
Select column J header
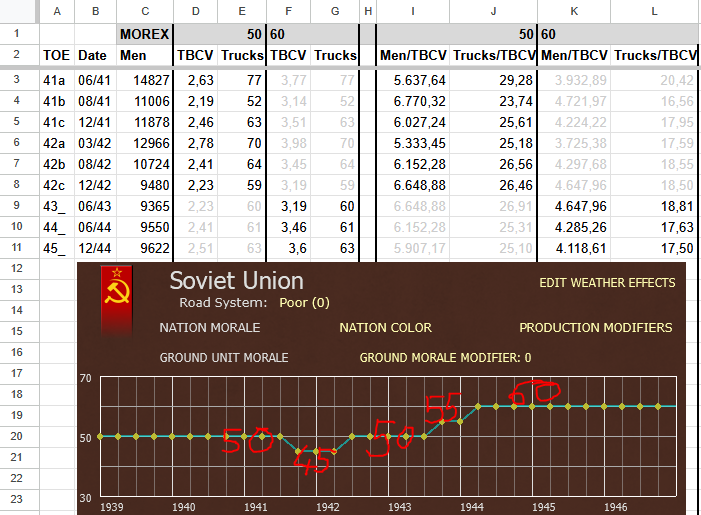493,11
